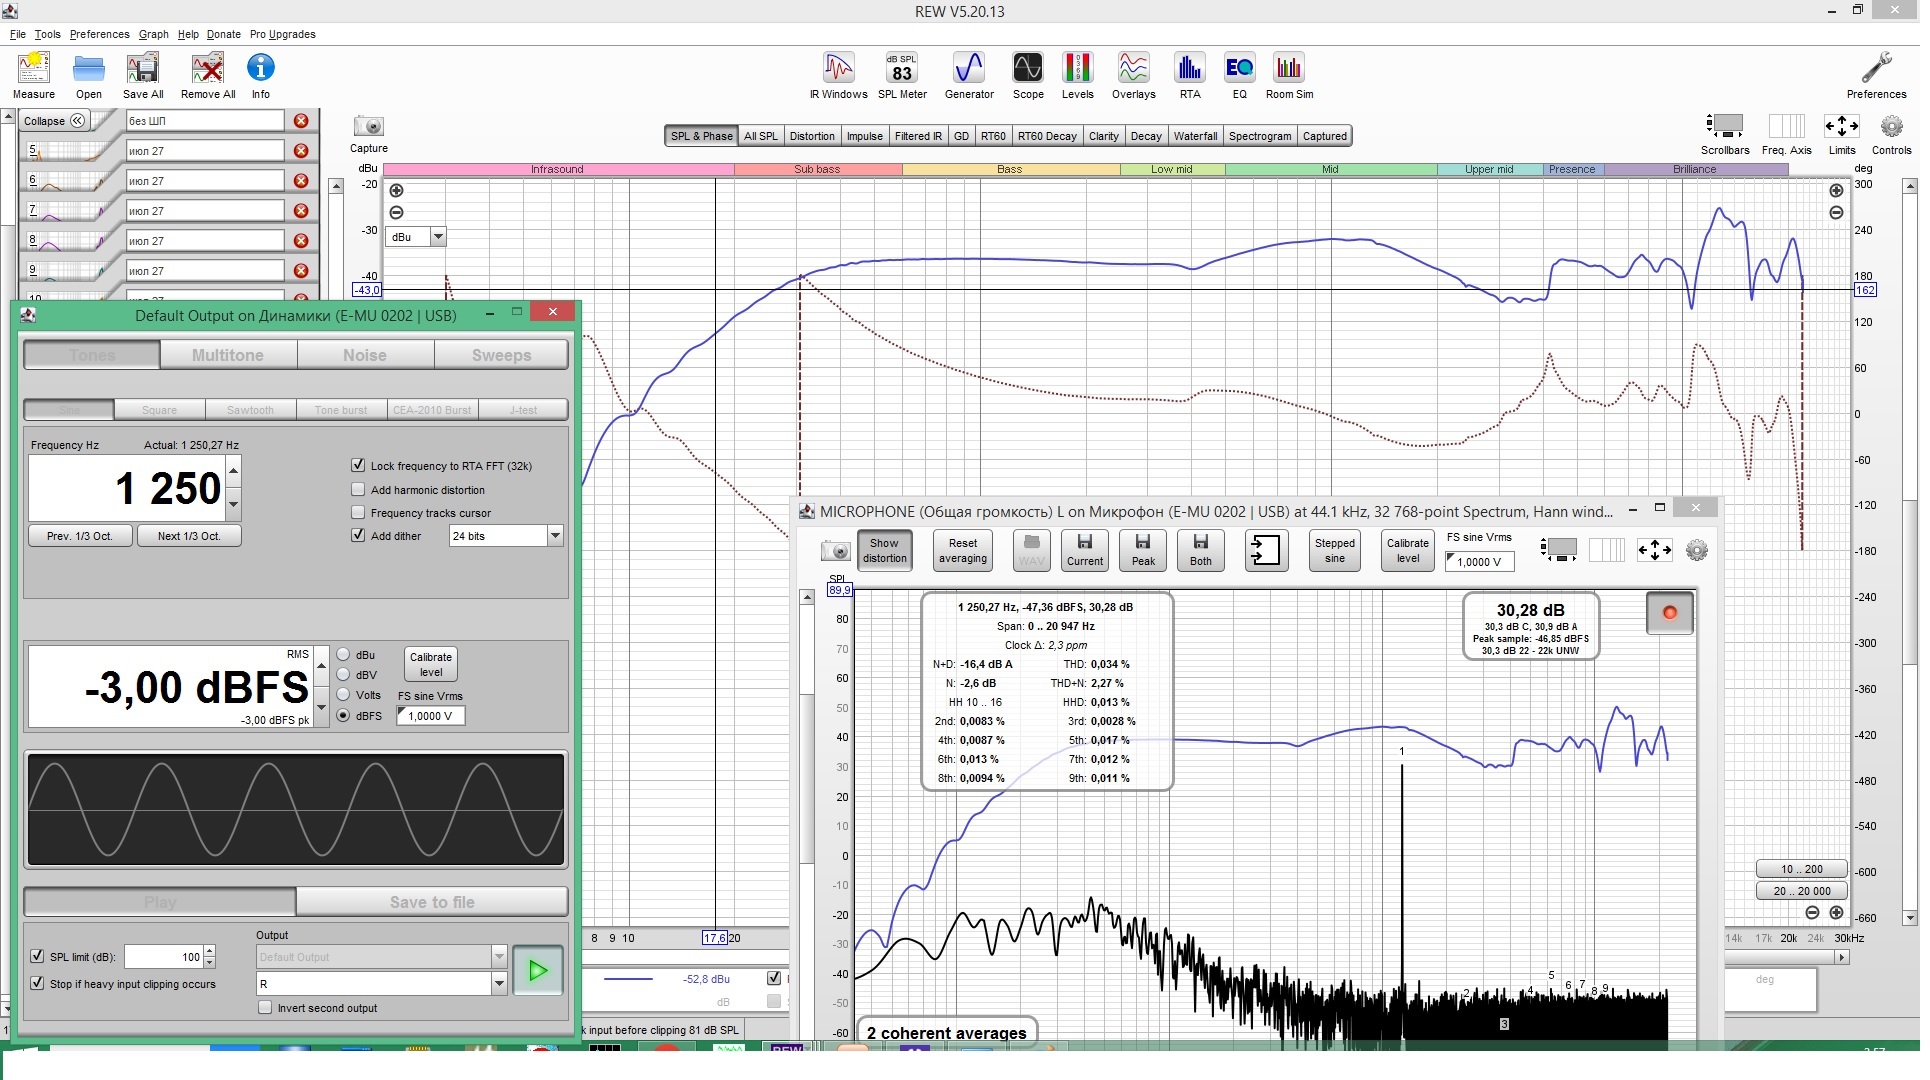Image resolution: width=1930 pixels, height=1080 pixels.
Task: Toggle Frequency tracks cursor checkbox
Action: click(358, 513)
